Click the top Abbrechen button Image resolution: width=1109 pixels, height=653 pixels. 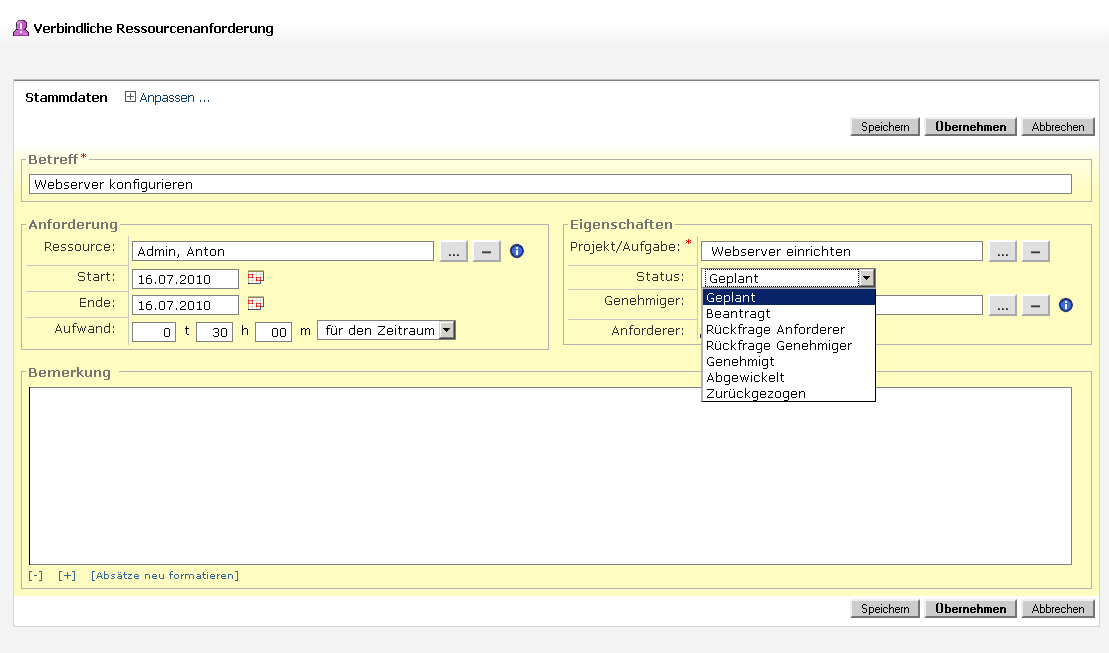[x=1057, y=127]
